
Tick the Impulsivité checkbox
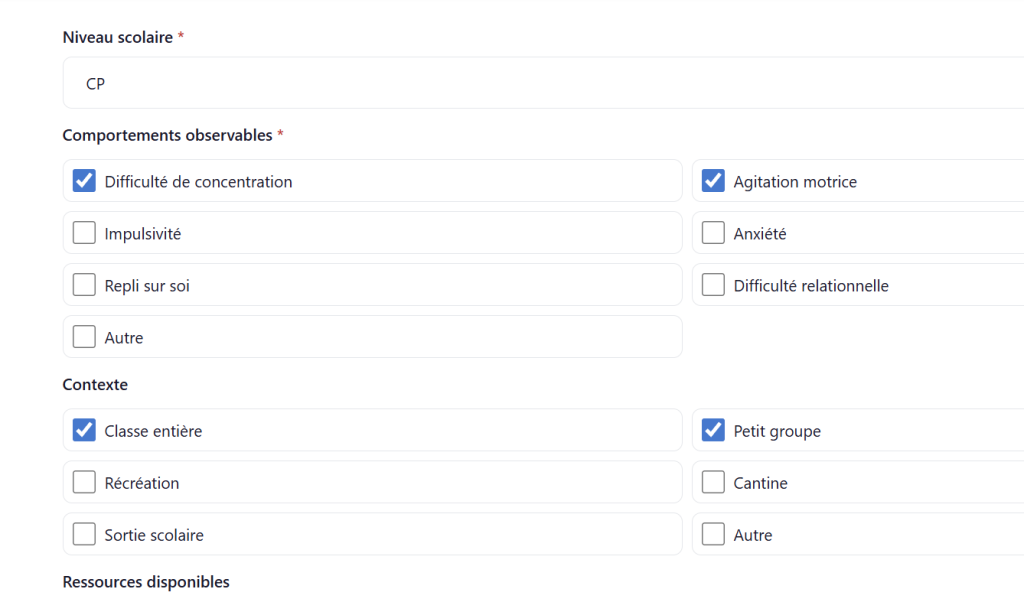pyautogui.click(x=85, y=233)
